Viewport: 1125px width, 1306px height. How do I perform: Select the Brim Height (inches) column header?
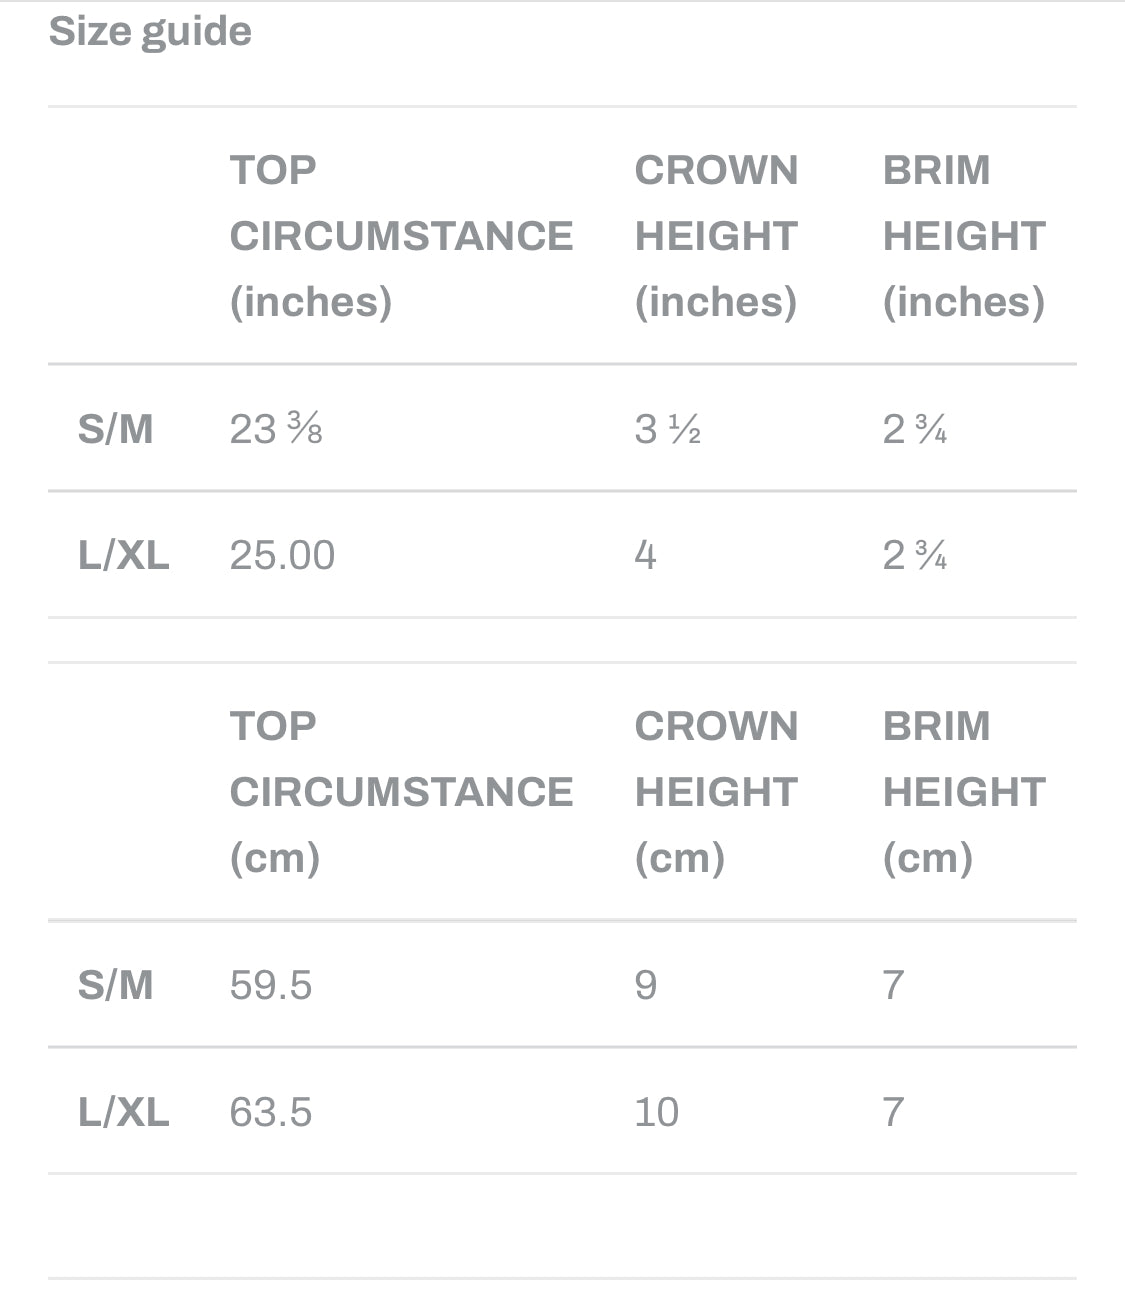pyautogui.click(x=964, y=236)
